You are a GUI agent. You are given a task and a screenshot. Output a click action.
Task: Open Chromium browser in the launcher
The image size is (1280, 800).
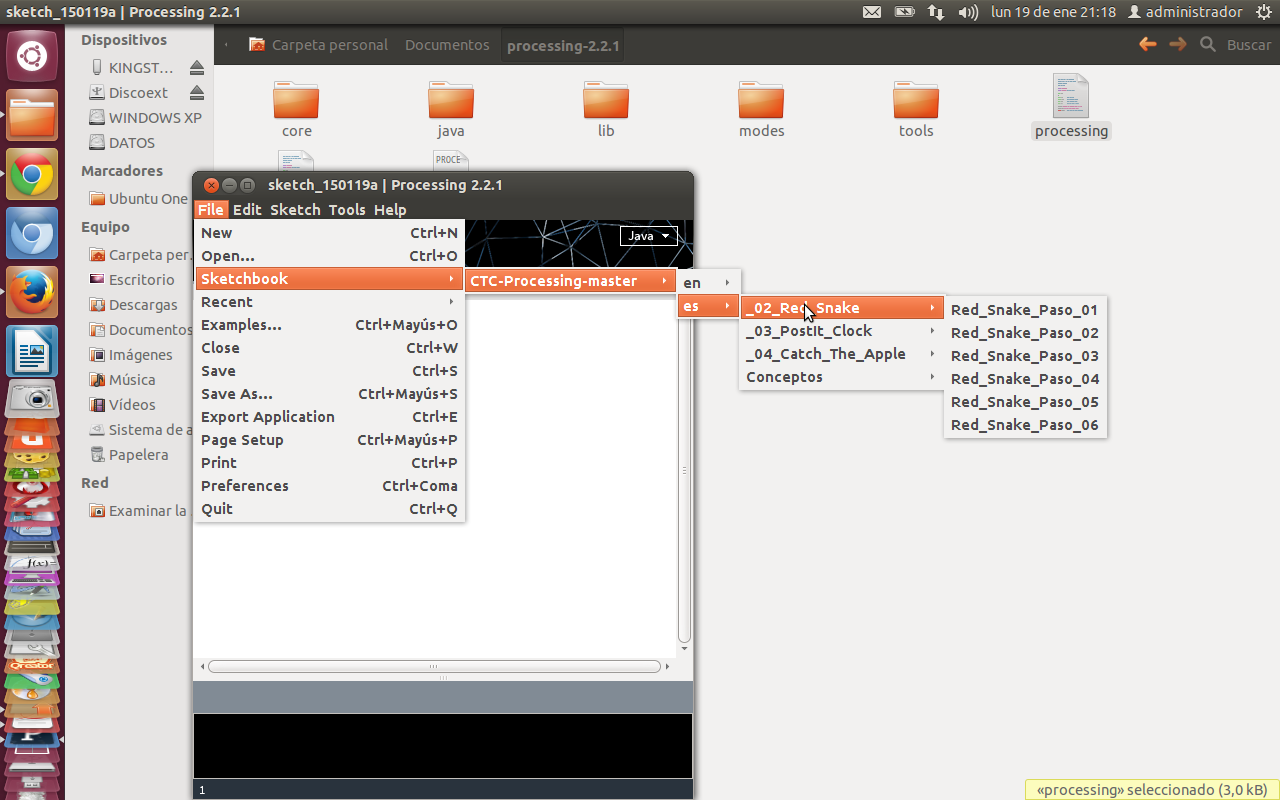tap(32, 235)
